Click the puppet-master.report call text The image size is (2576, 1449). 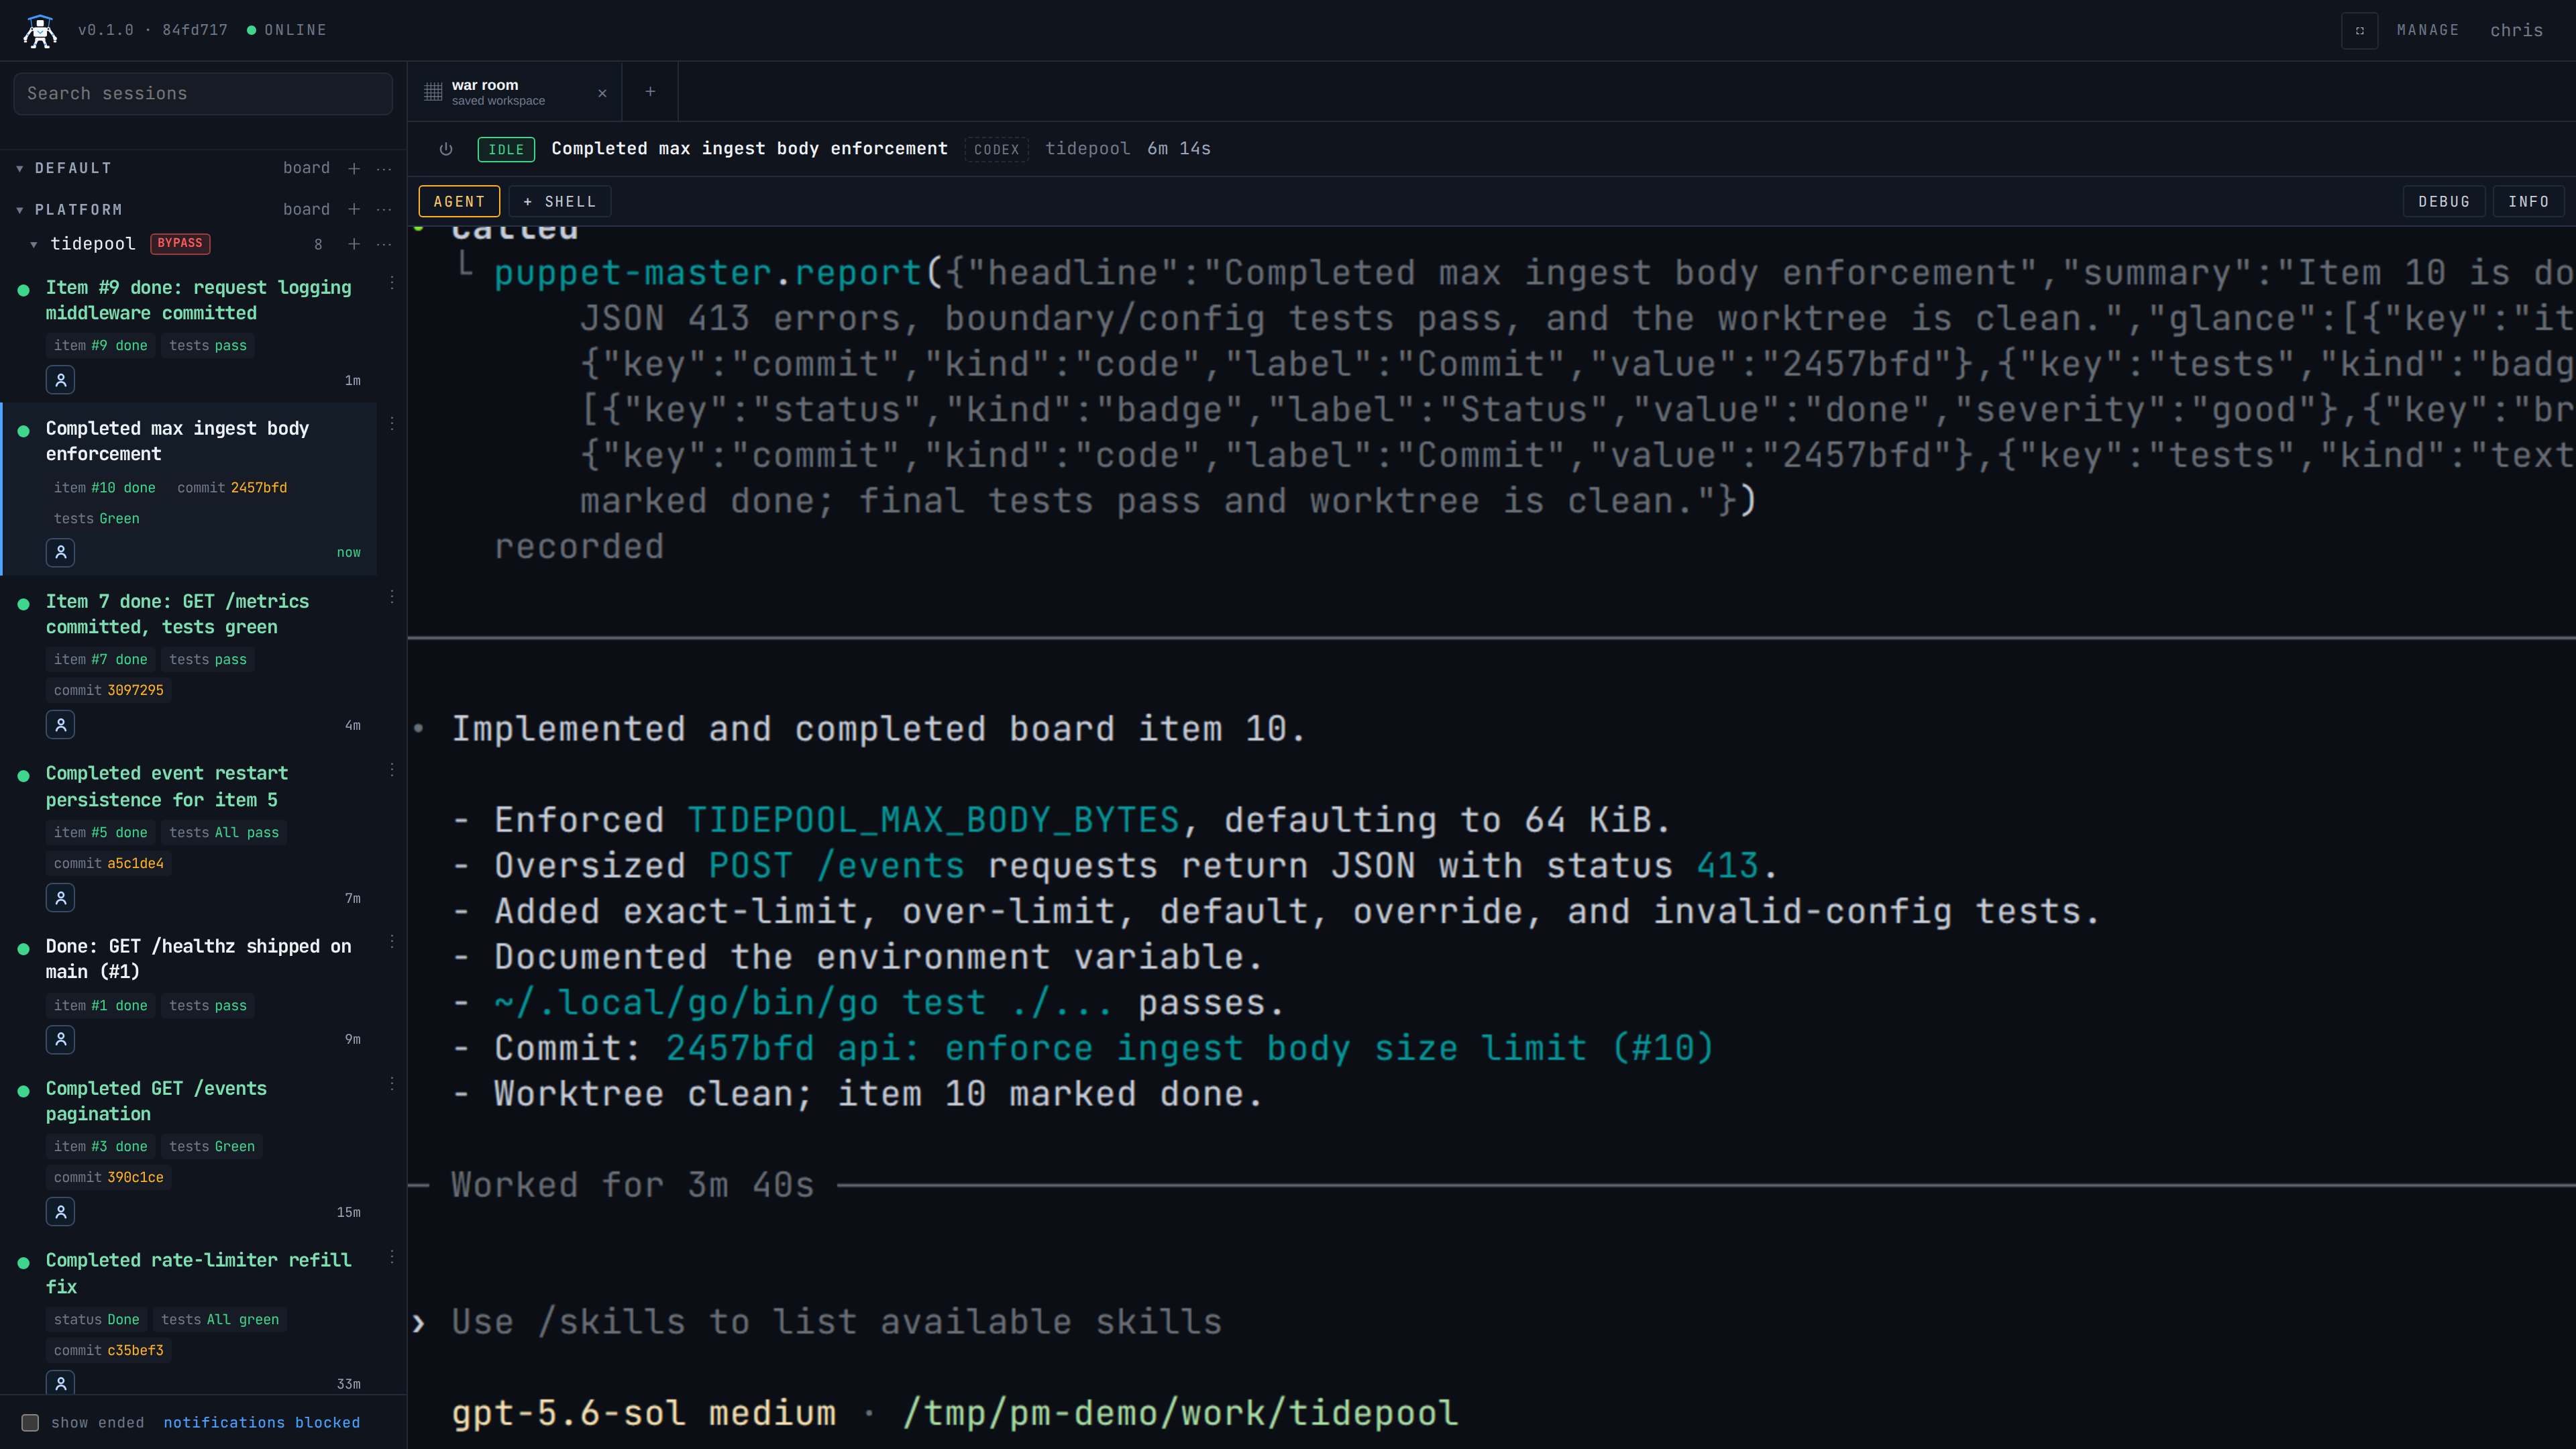(x=707, y=273)
